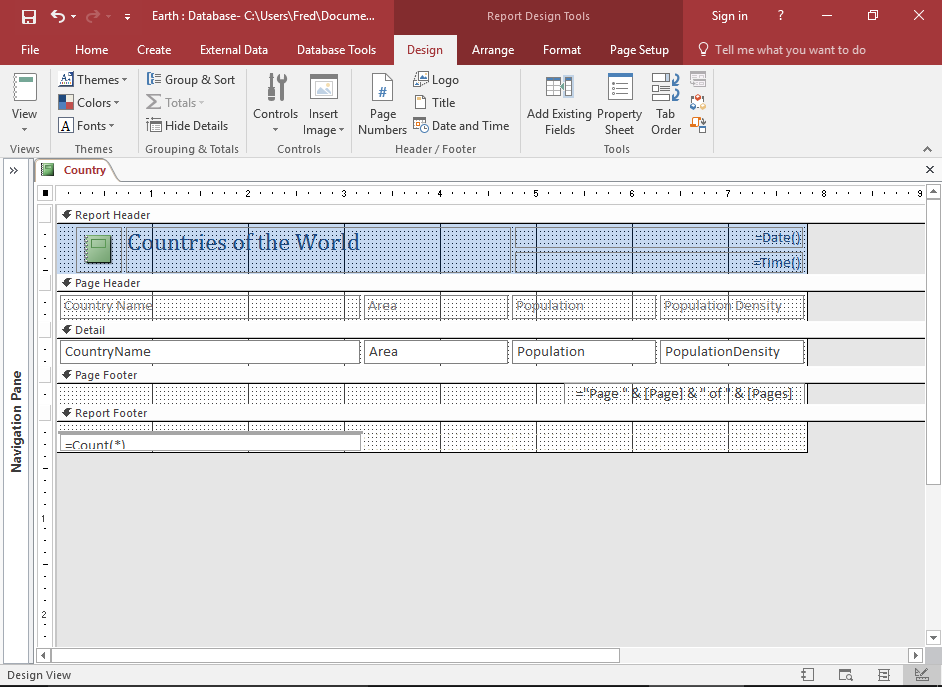Switch to the Arrange ribbon tab
This screenshot has height=687, width=942.
click(493, 49)
